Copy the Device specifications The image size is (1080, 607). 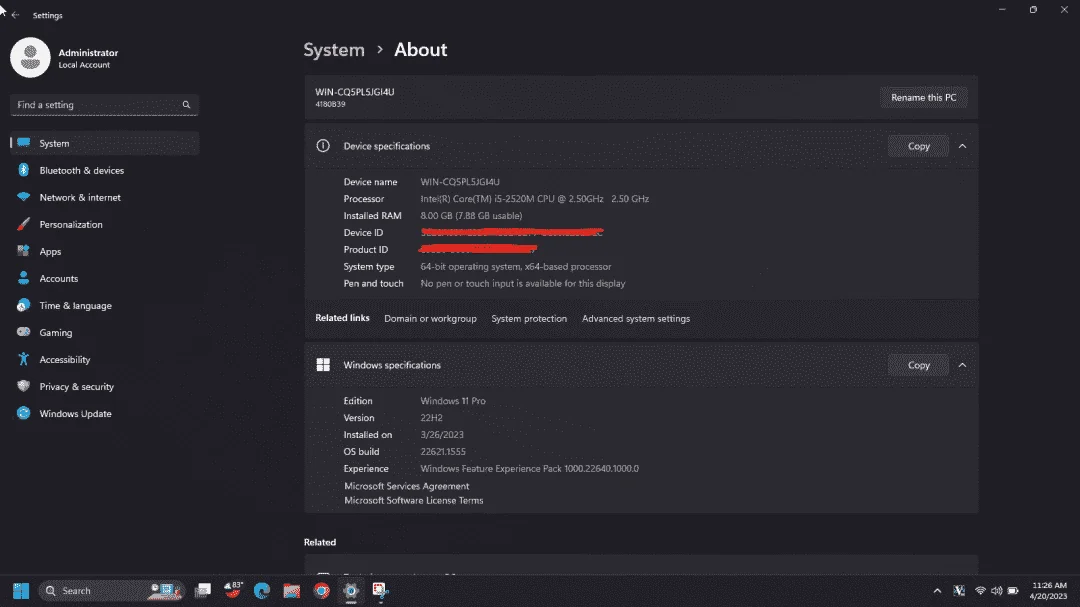point(918,146)
